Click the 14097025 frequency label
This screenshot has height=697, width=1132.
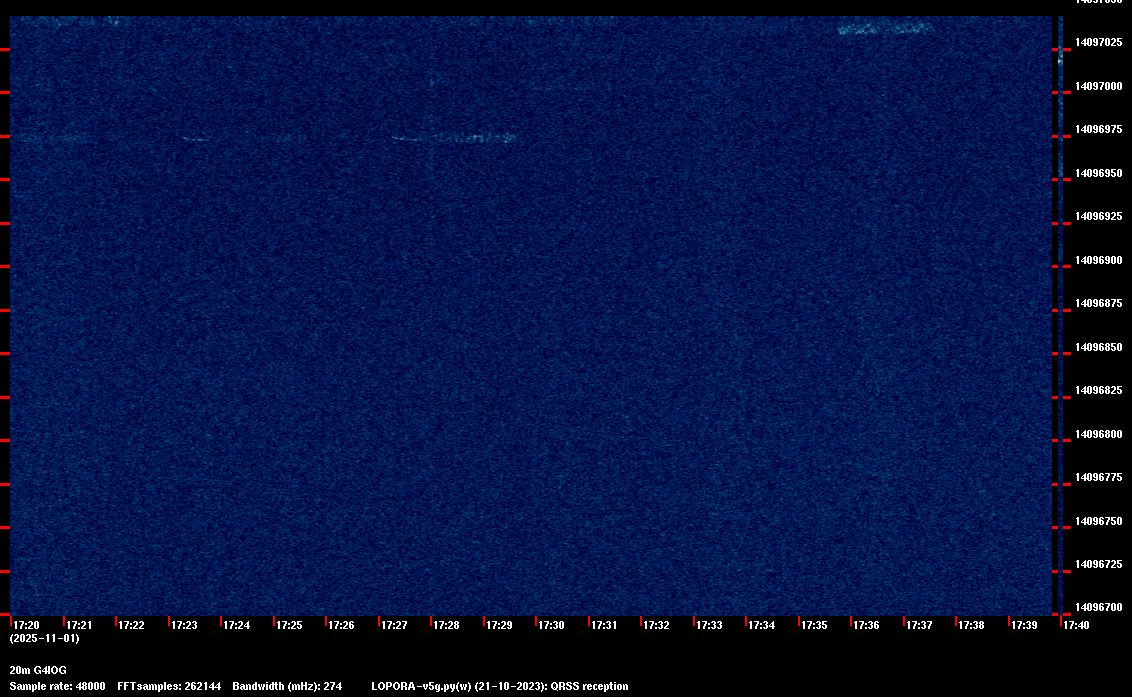(x=1099, y=43)
